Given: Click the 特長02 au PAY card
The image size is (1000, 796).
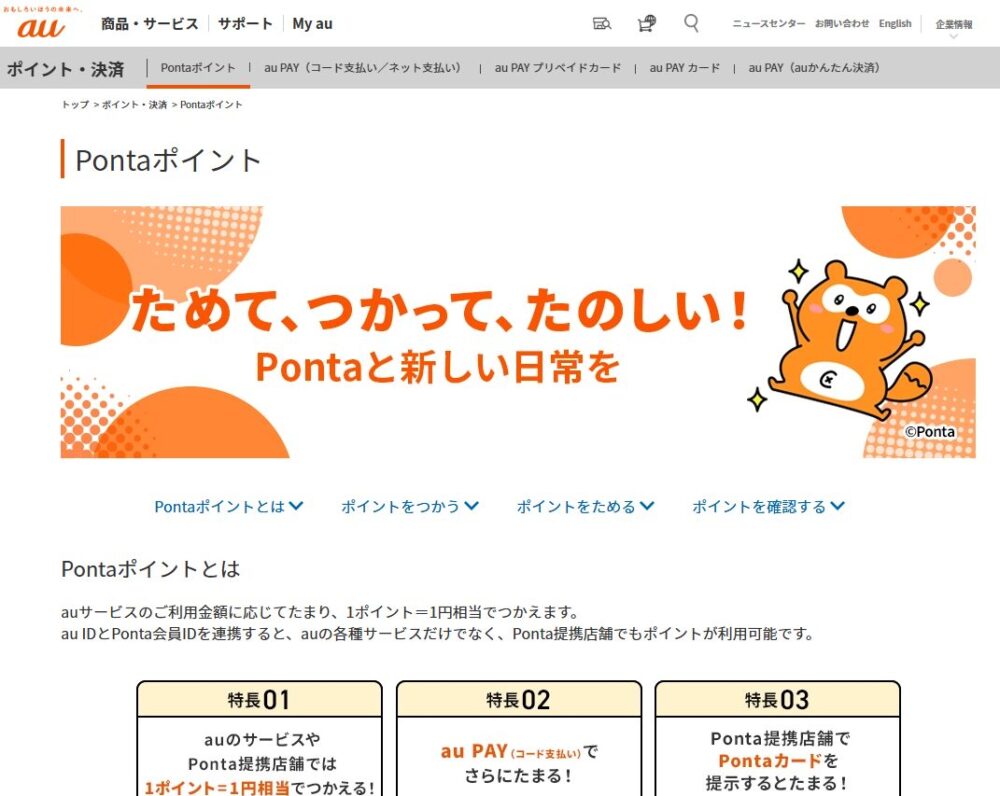Looking at the screenshot, I should point(518,739).
